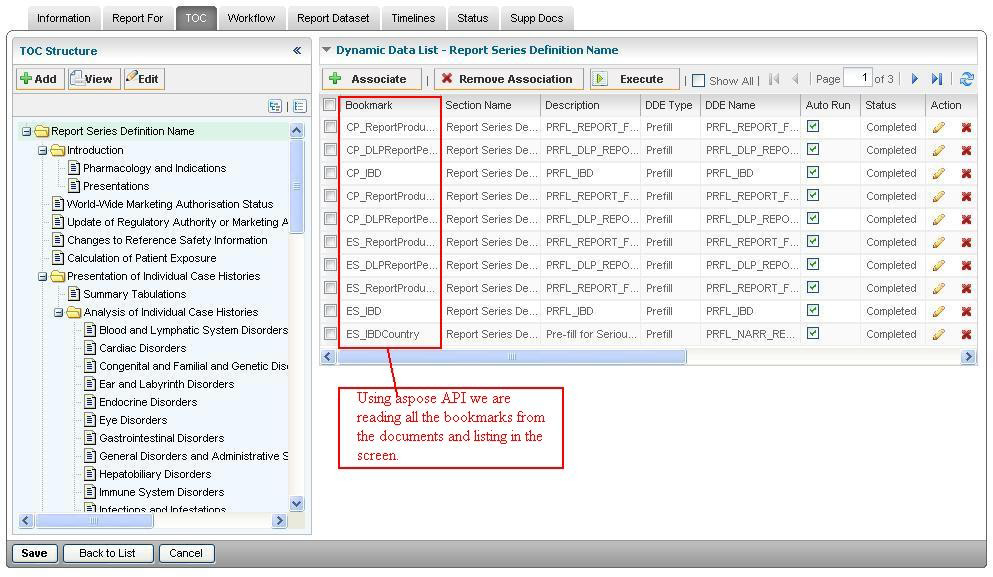
Task: Select Eye Disorders in the tree
Action: 133,421
